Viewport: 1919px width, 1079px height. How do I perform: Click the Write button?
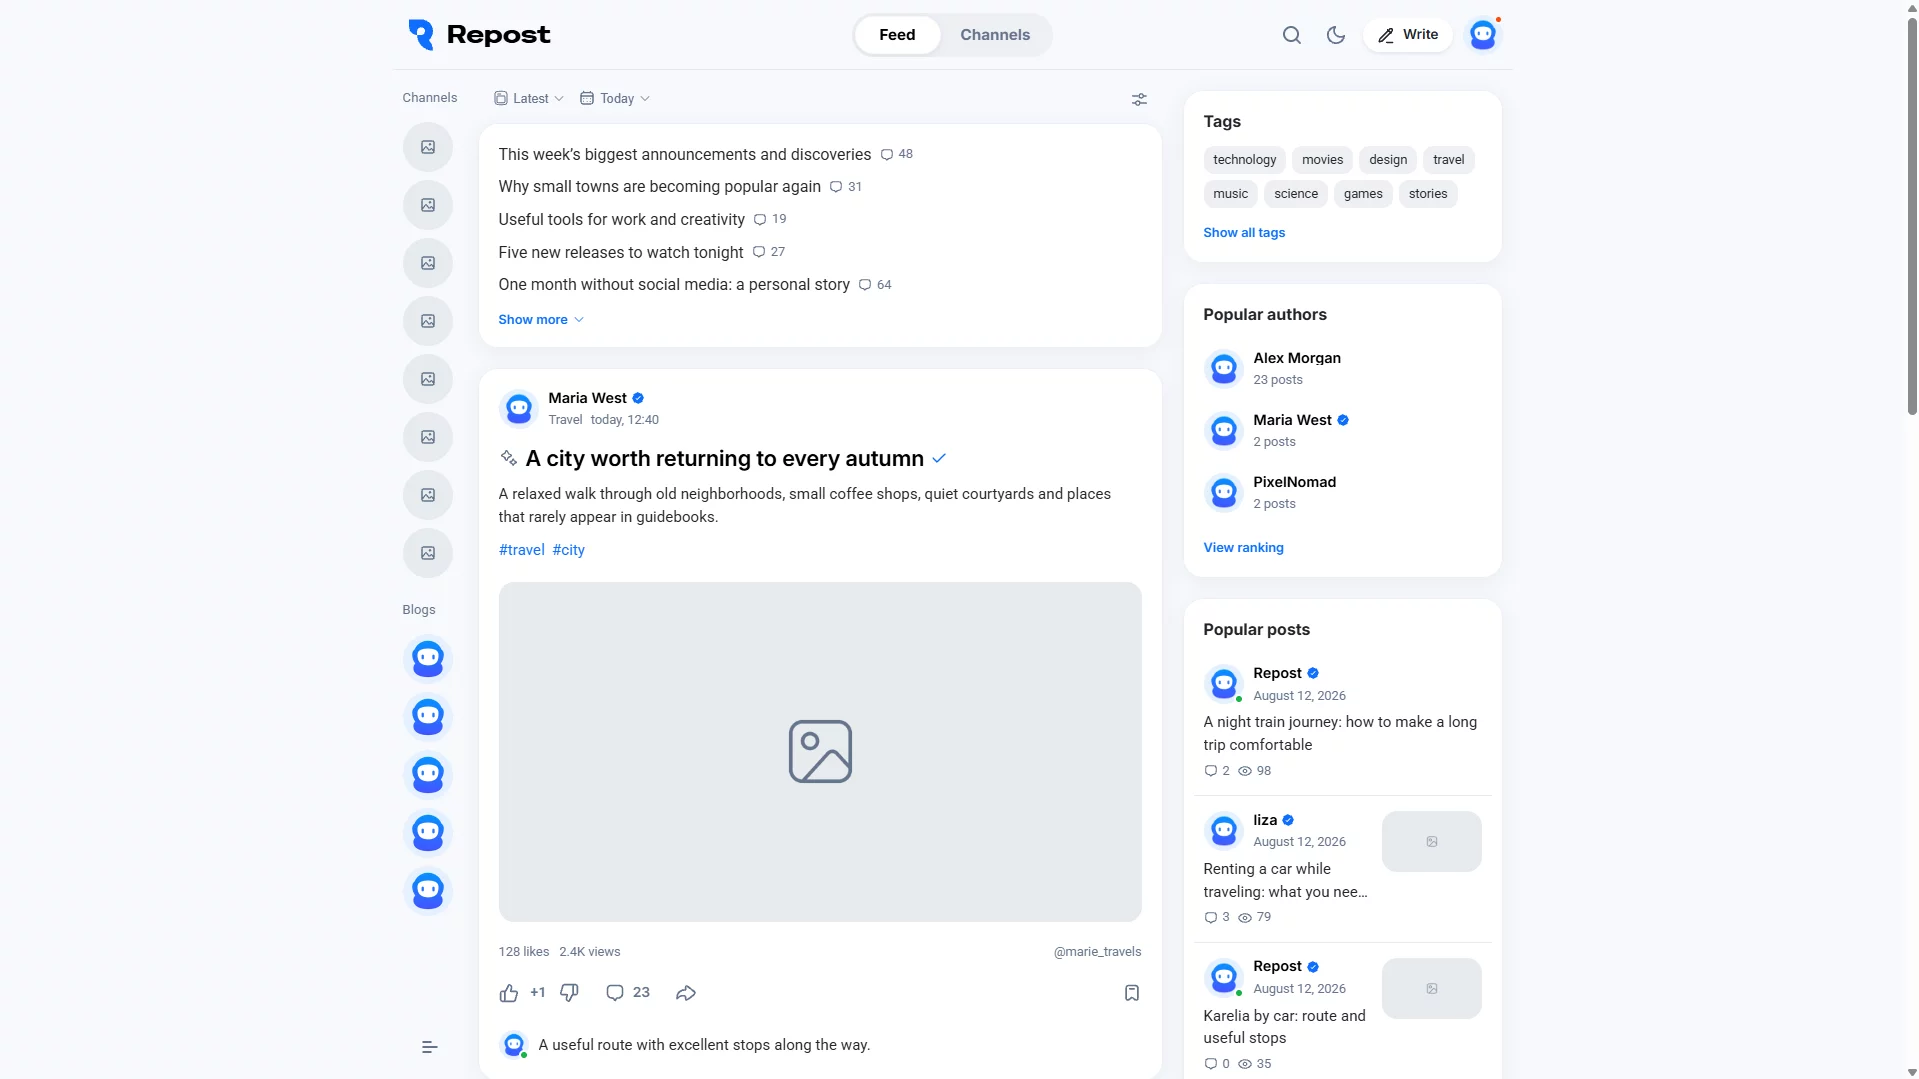click(x=1407, y=35)
